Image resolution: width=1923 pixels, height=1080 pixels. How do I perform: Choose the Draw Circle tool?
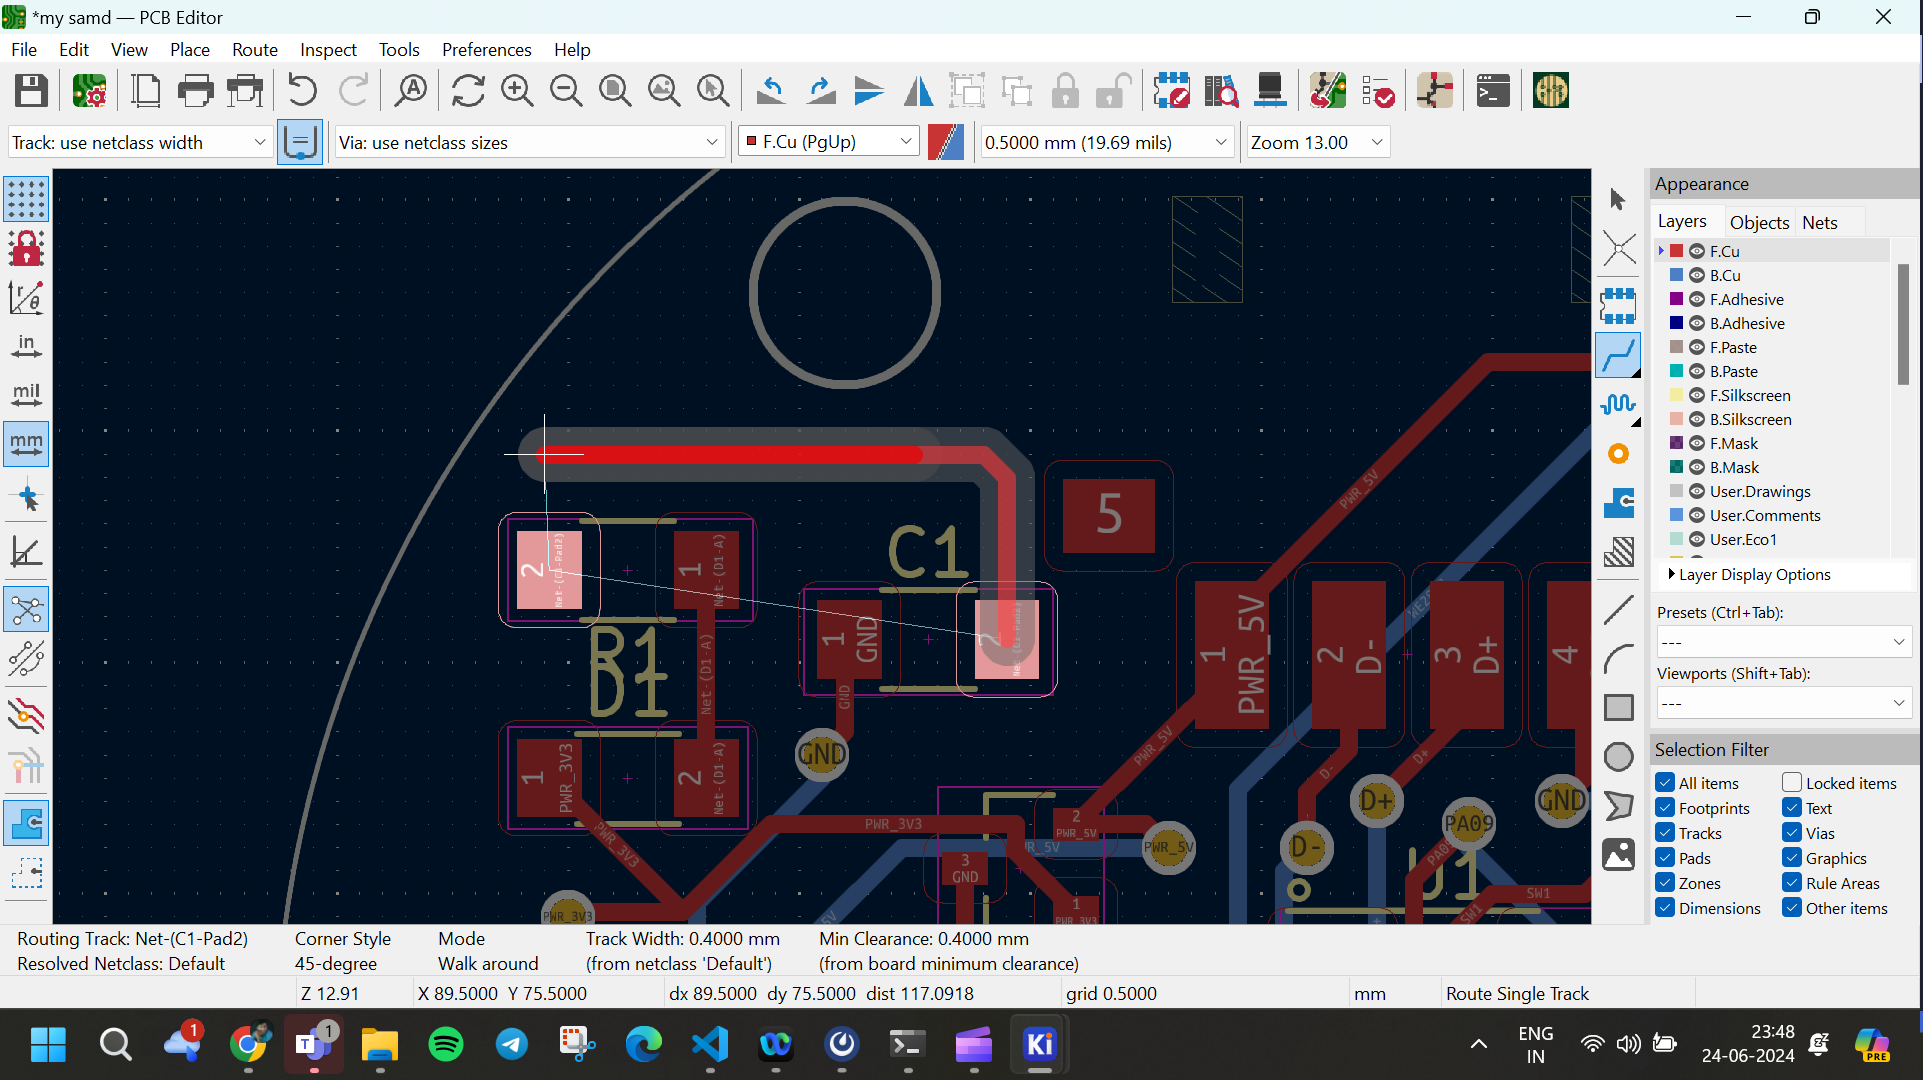pos(1618,756)
